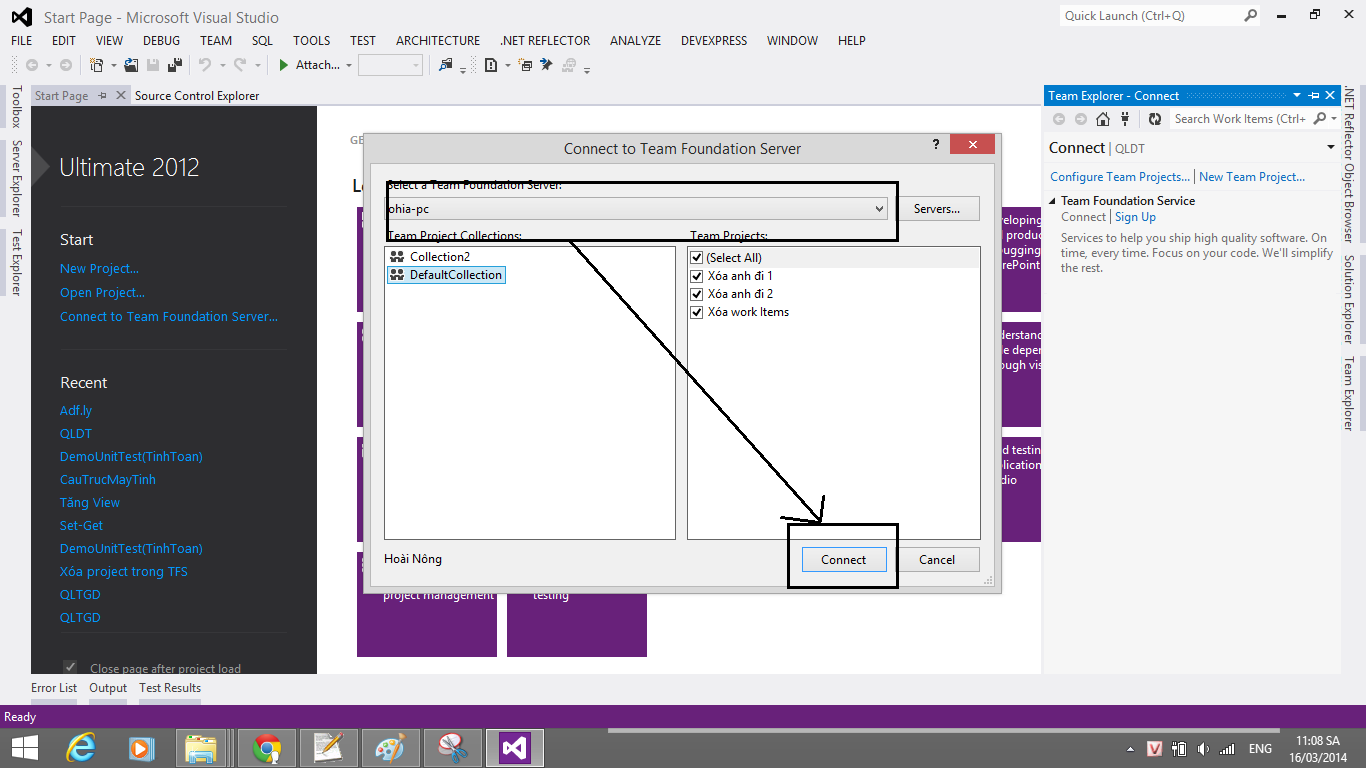Viewport: 1366px width, 768px height.
Task: Click the volume icon in system tray
Action: pos(1202,749)
